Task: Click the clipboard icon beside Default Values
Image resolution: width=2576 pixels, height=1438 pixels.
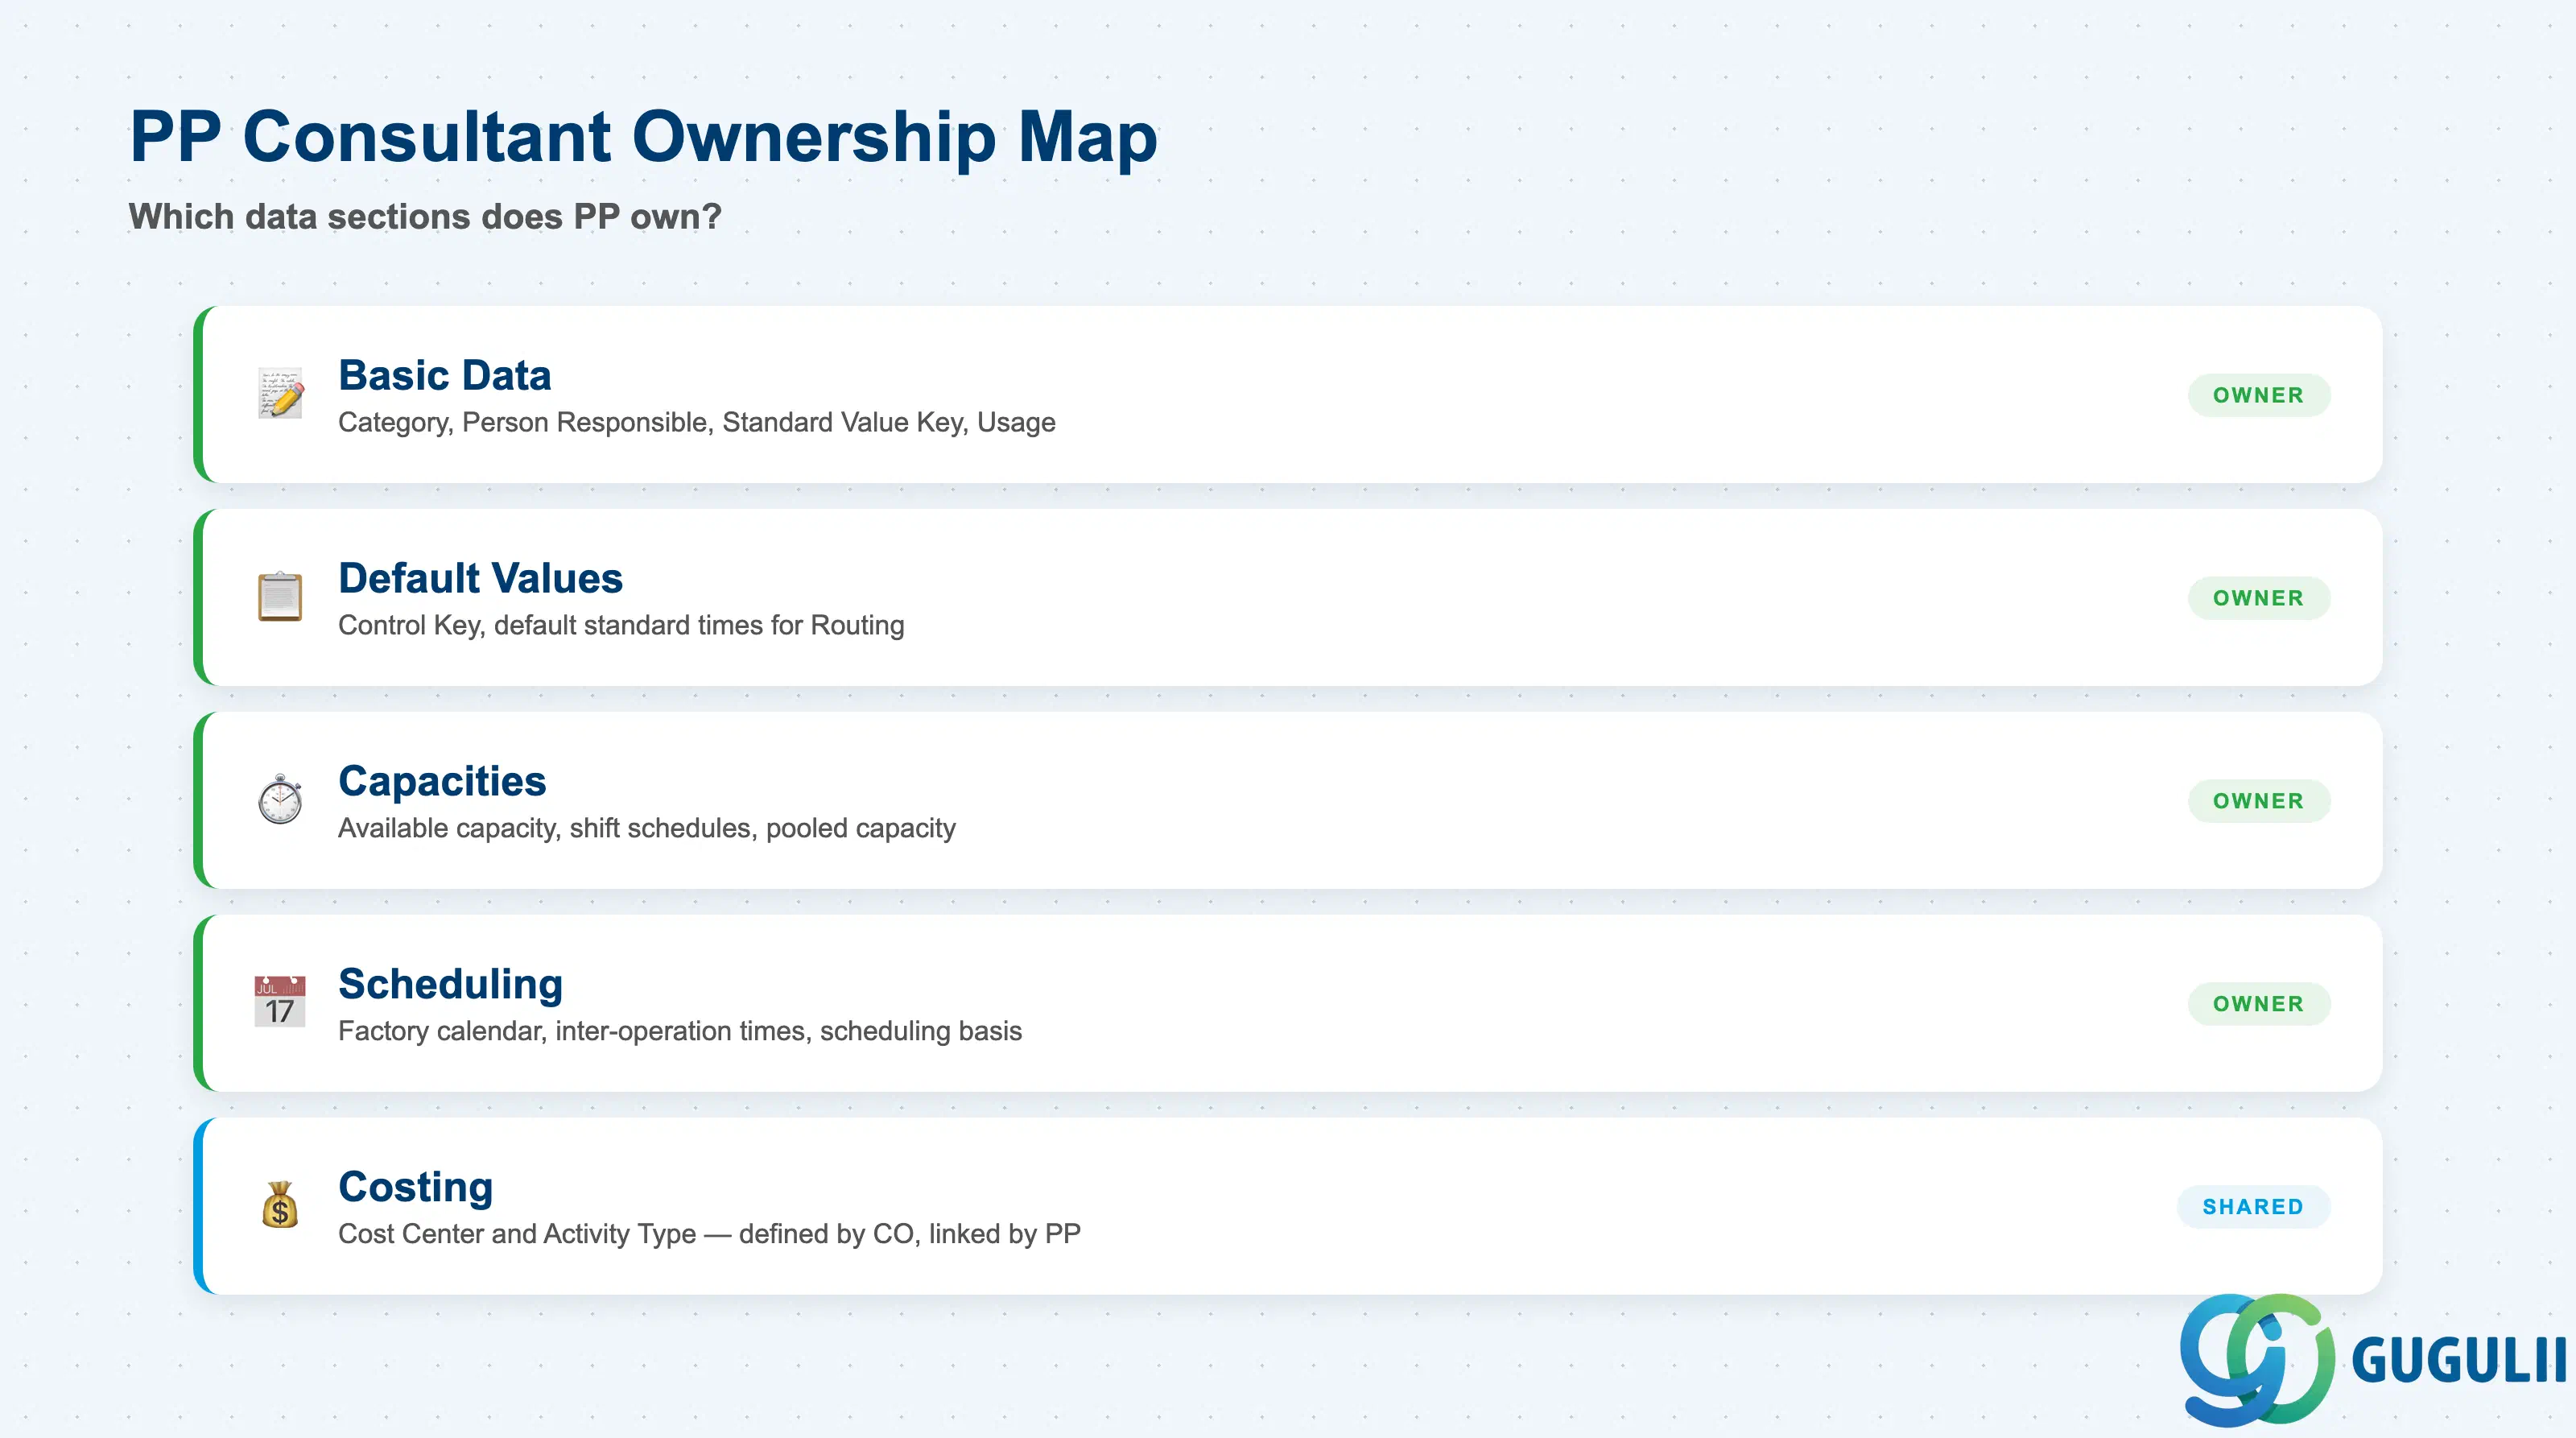Action: (280, 596)
